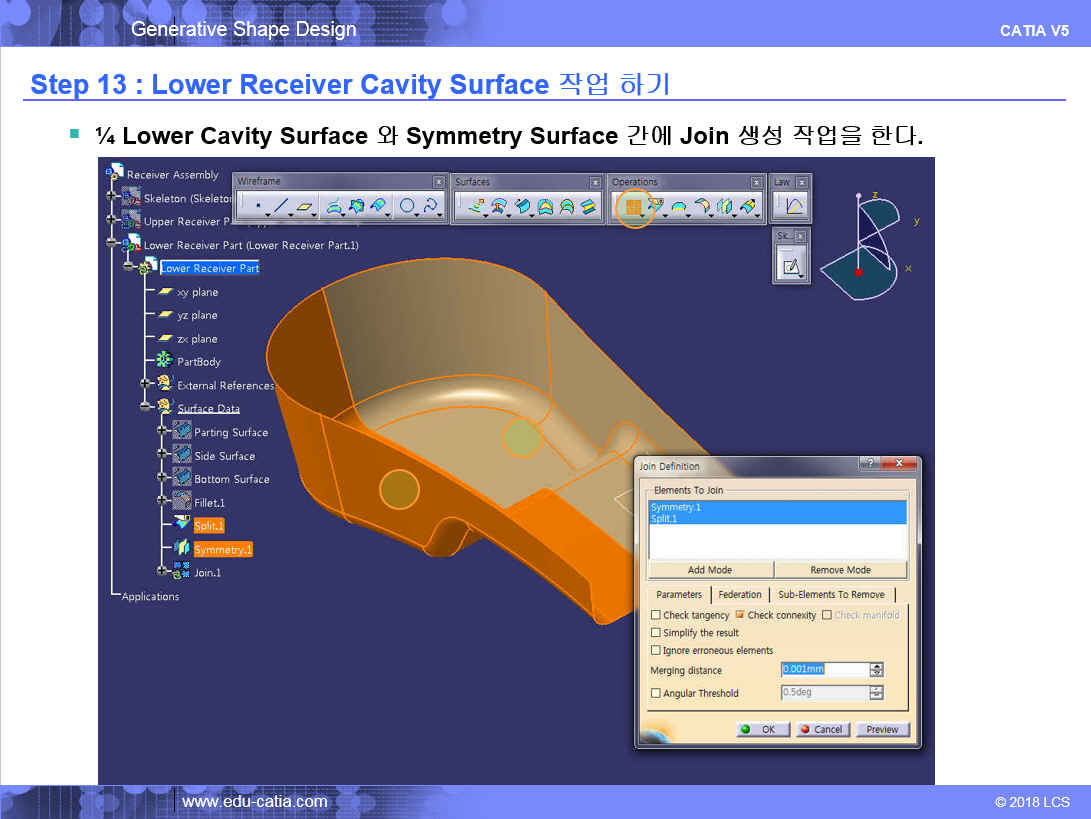This screenshot has height=819, width=1091.
Task: Click the Extrude surface tool icon
Action: click(x=471, y=207)
